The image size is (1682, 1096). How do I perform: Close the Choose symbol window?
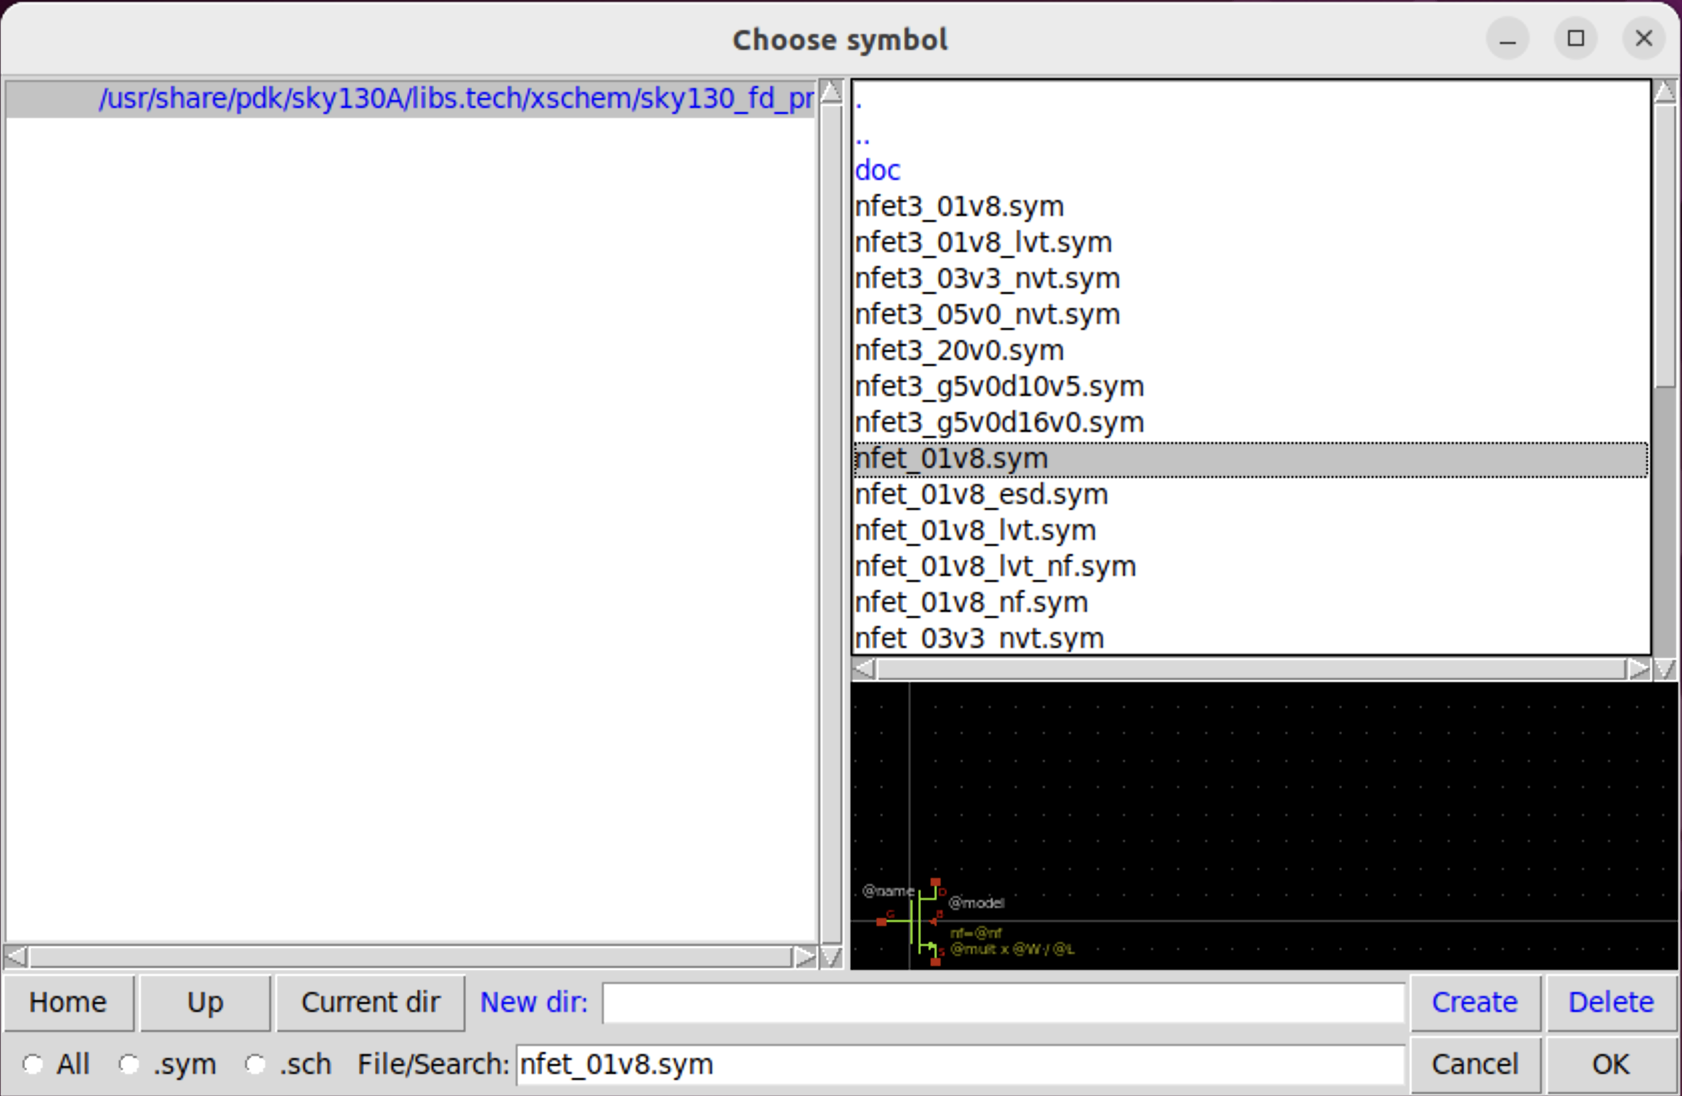tap(1644, 39)
